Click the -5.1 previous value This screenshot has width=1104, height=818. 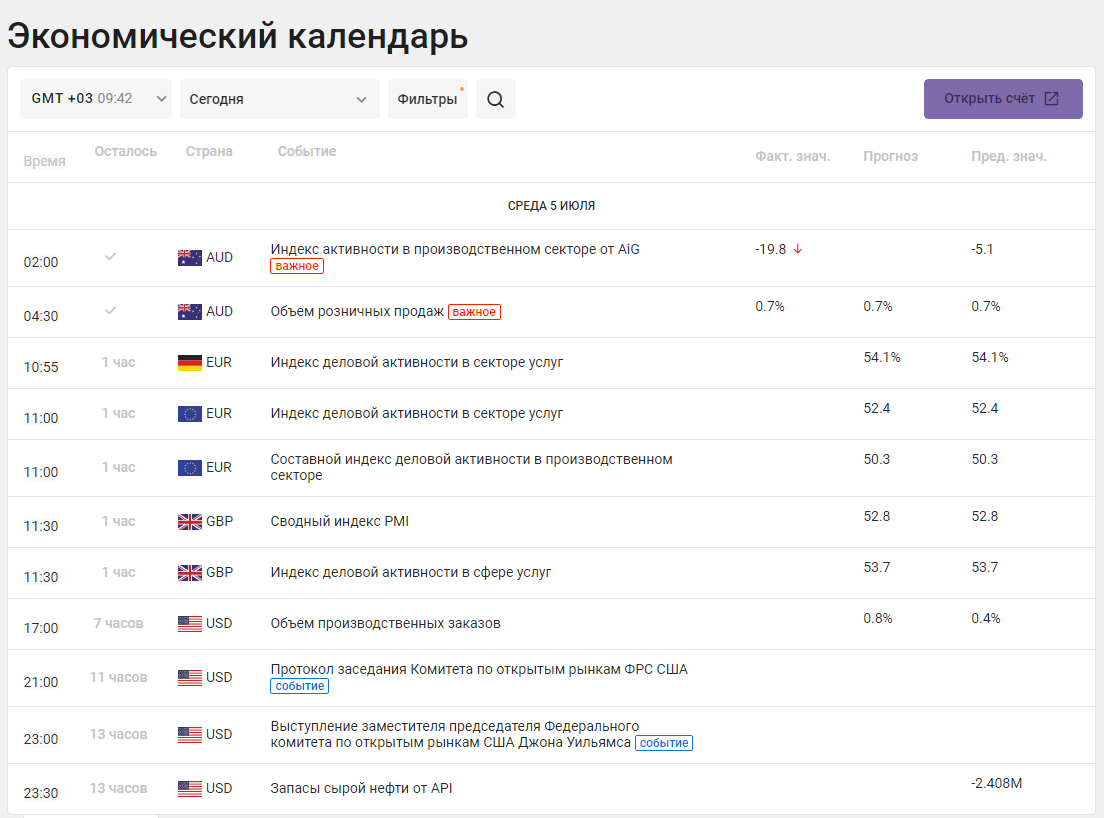click(982, 249)
